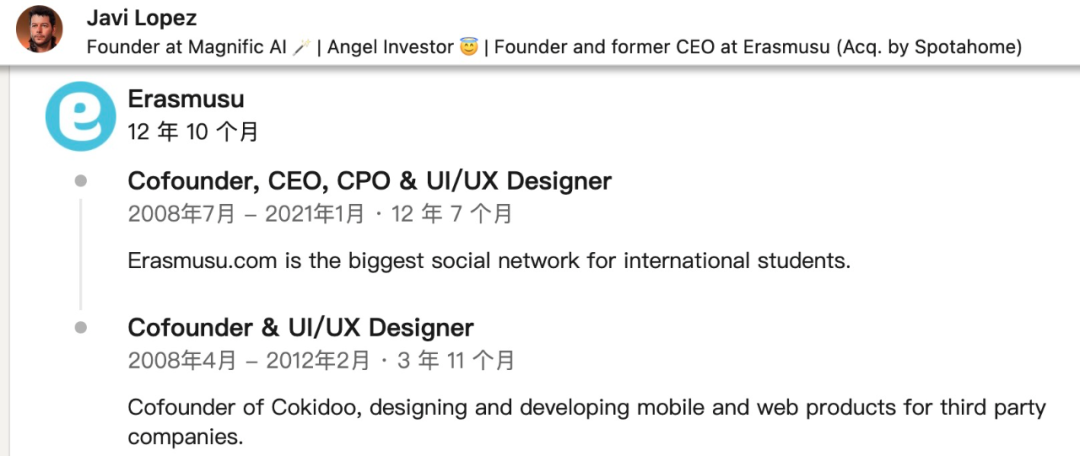Click the Javi Lopez name header

[x=141, y=18]
